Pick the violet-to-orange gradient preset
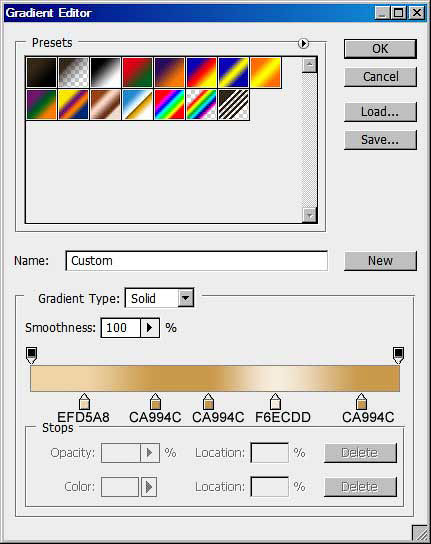Screen dimensions: 431x544 pos(169,72)
